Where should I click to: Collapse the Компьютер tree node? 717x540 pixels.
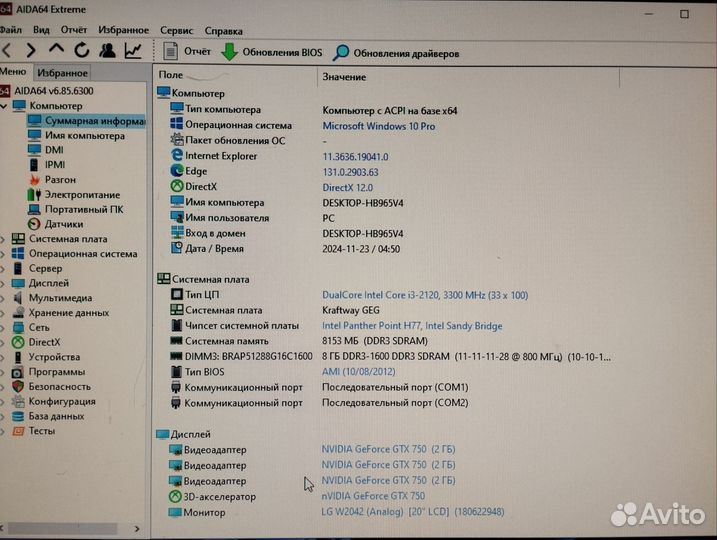tap(4, 106)
